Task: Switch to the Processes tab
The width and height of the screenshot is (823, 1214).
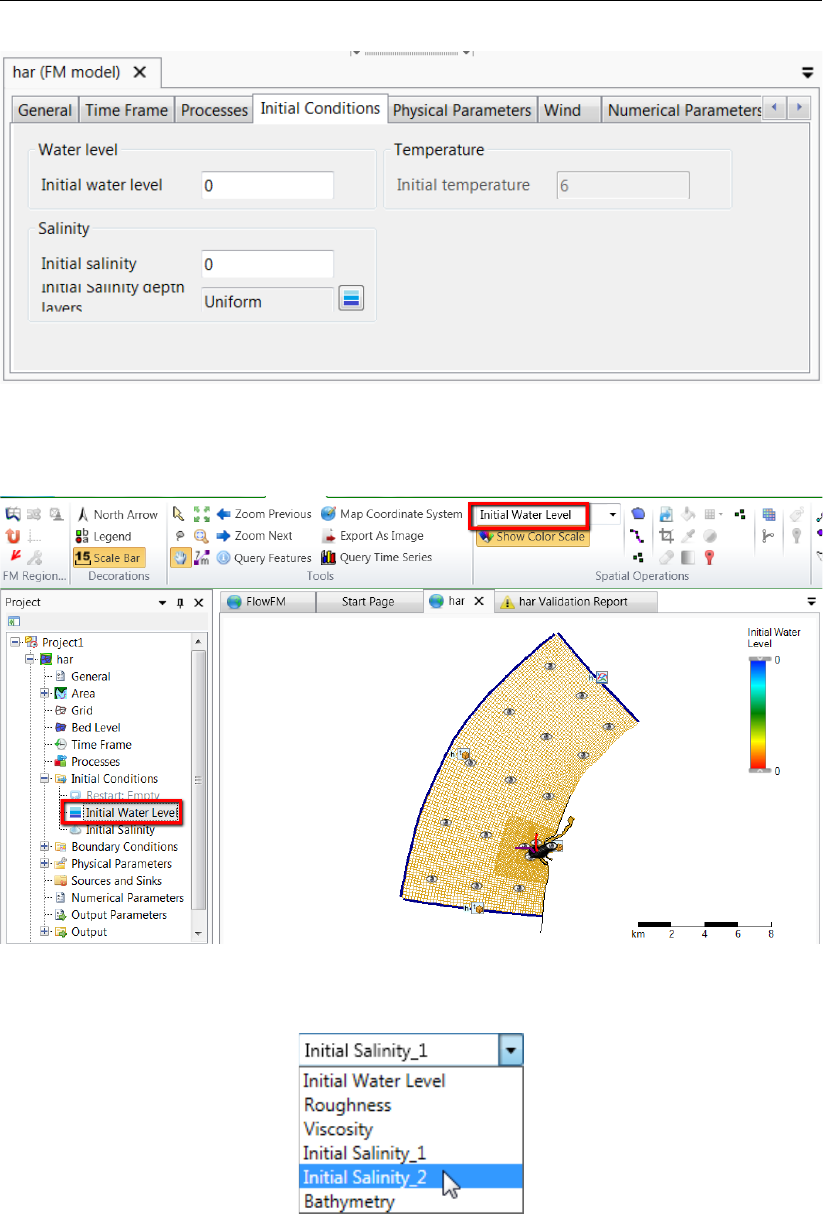Action: pos(213,110)
